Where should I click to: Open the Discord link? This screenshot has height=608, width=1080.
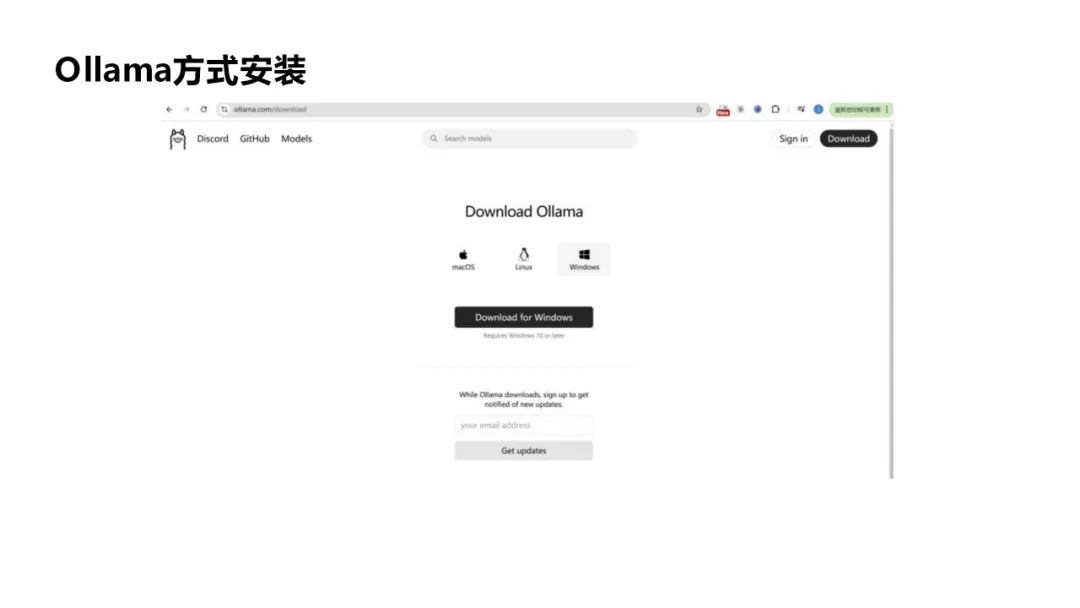[212, 138]
